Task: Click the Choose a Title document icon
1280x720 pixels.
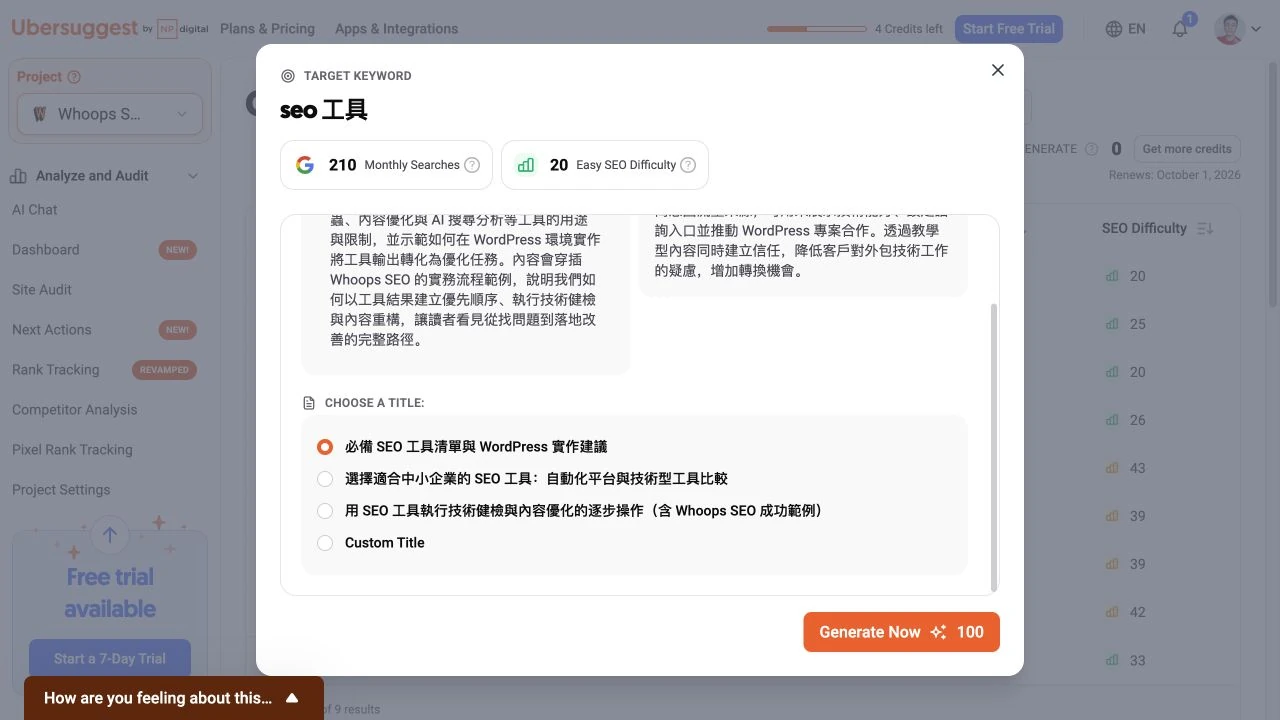Action: (309, 403)
